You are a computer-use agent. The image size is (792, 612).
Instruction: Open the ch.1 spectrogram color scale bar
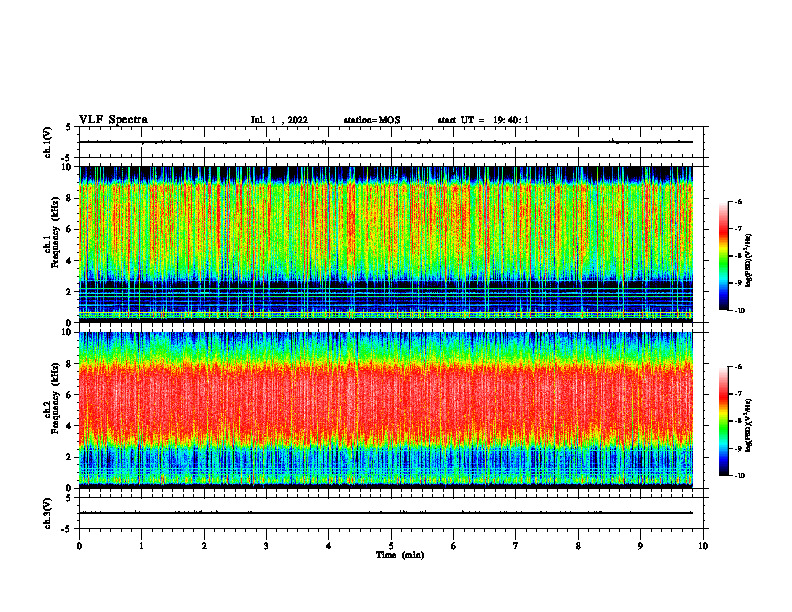pos(723,256)
